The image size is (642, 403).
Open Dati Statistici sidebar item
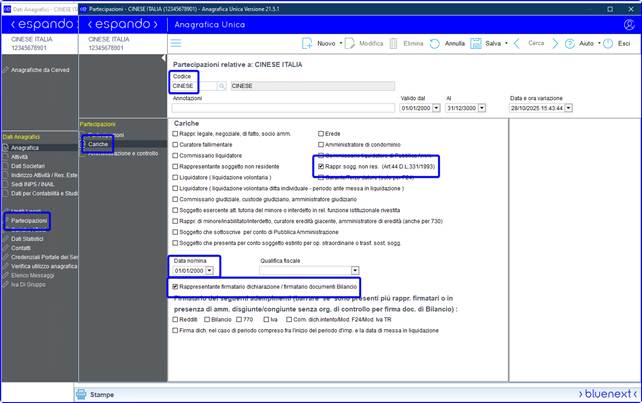(x=27, y=239)
